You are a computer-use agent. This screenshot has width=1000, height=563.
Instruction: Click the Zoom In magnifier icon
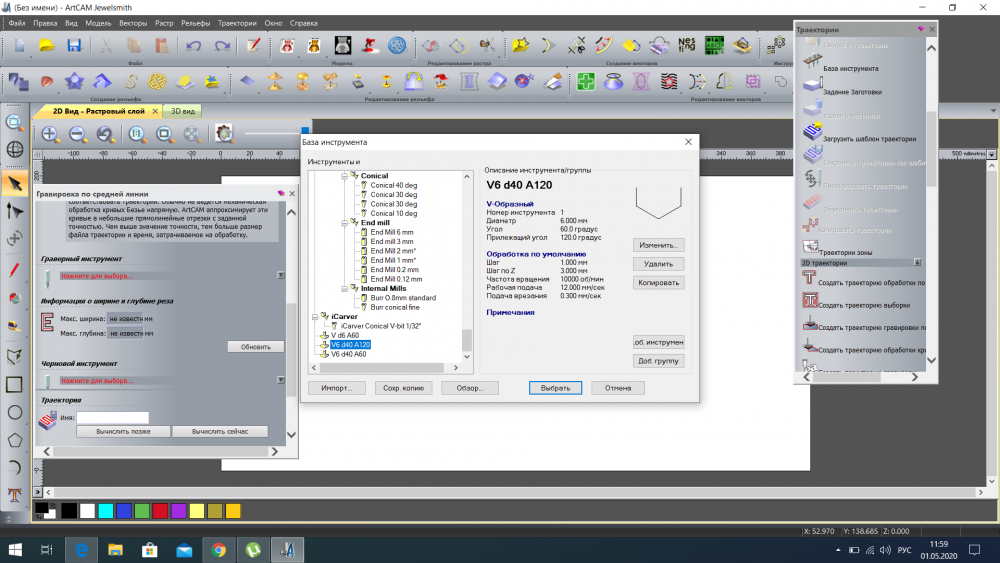(49, 133)
